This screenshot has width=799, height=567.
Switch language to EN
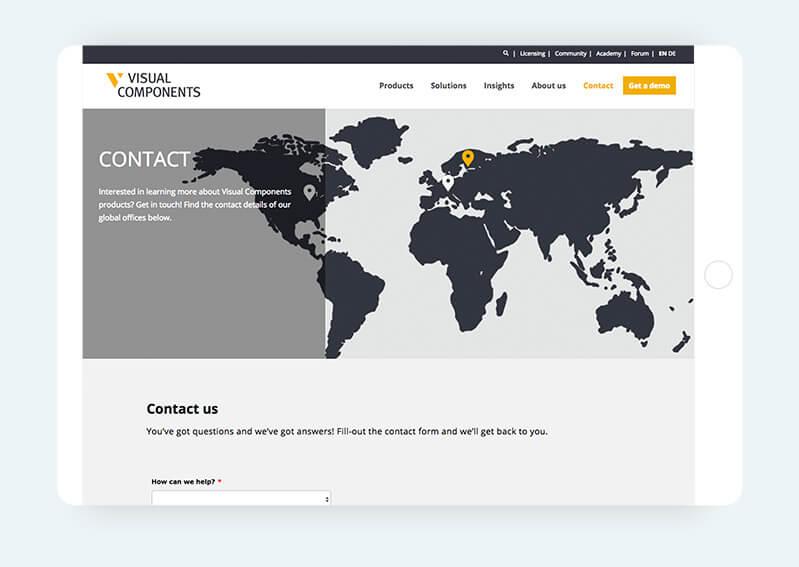[x=662, y=53]
